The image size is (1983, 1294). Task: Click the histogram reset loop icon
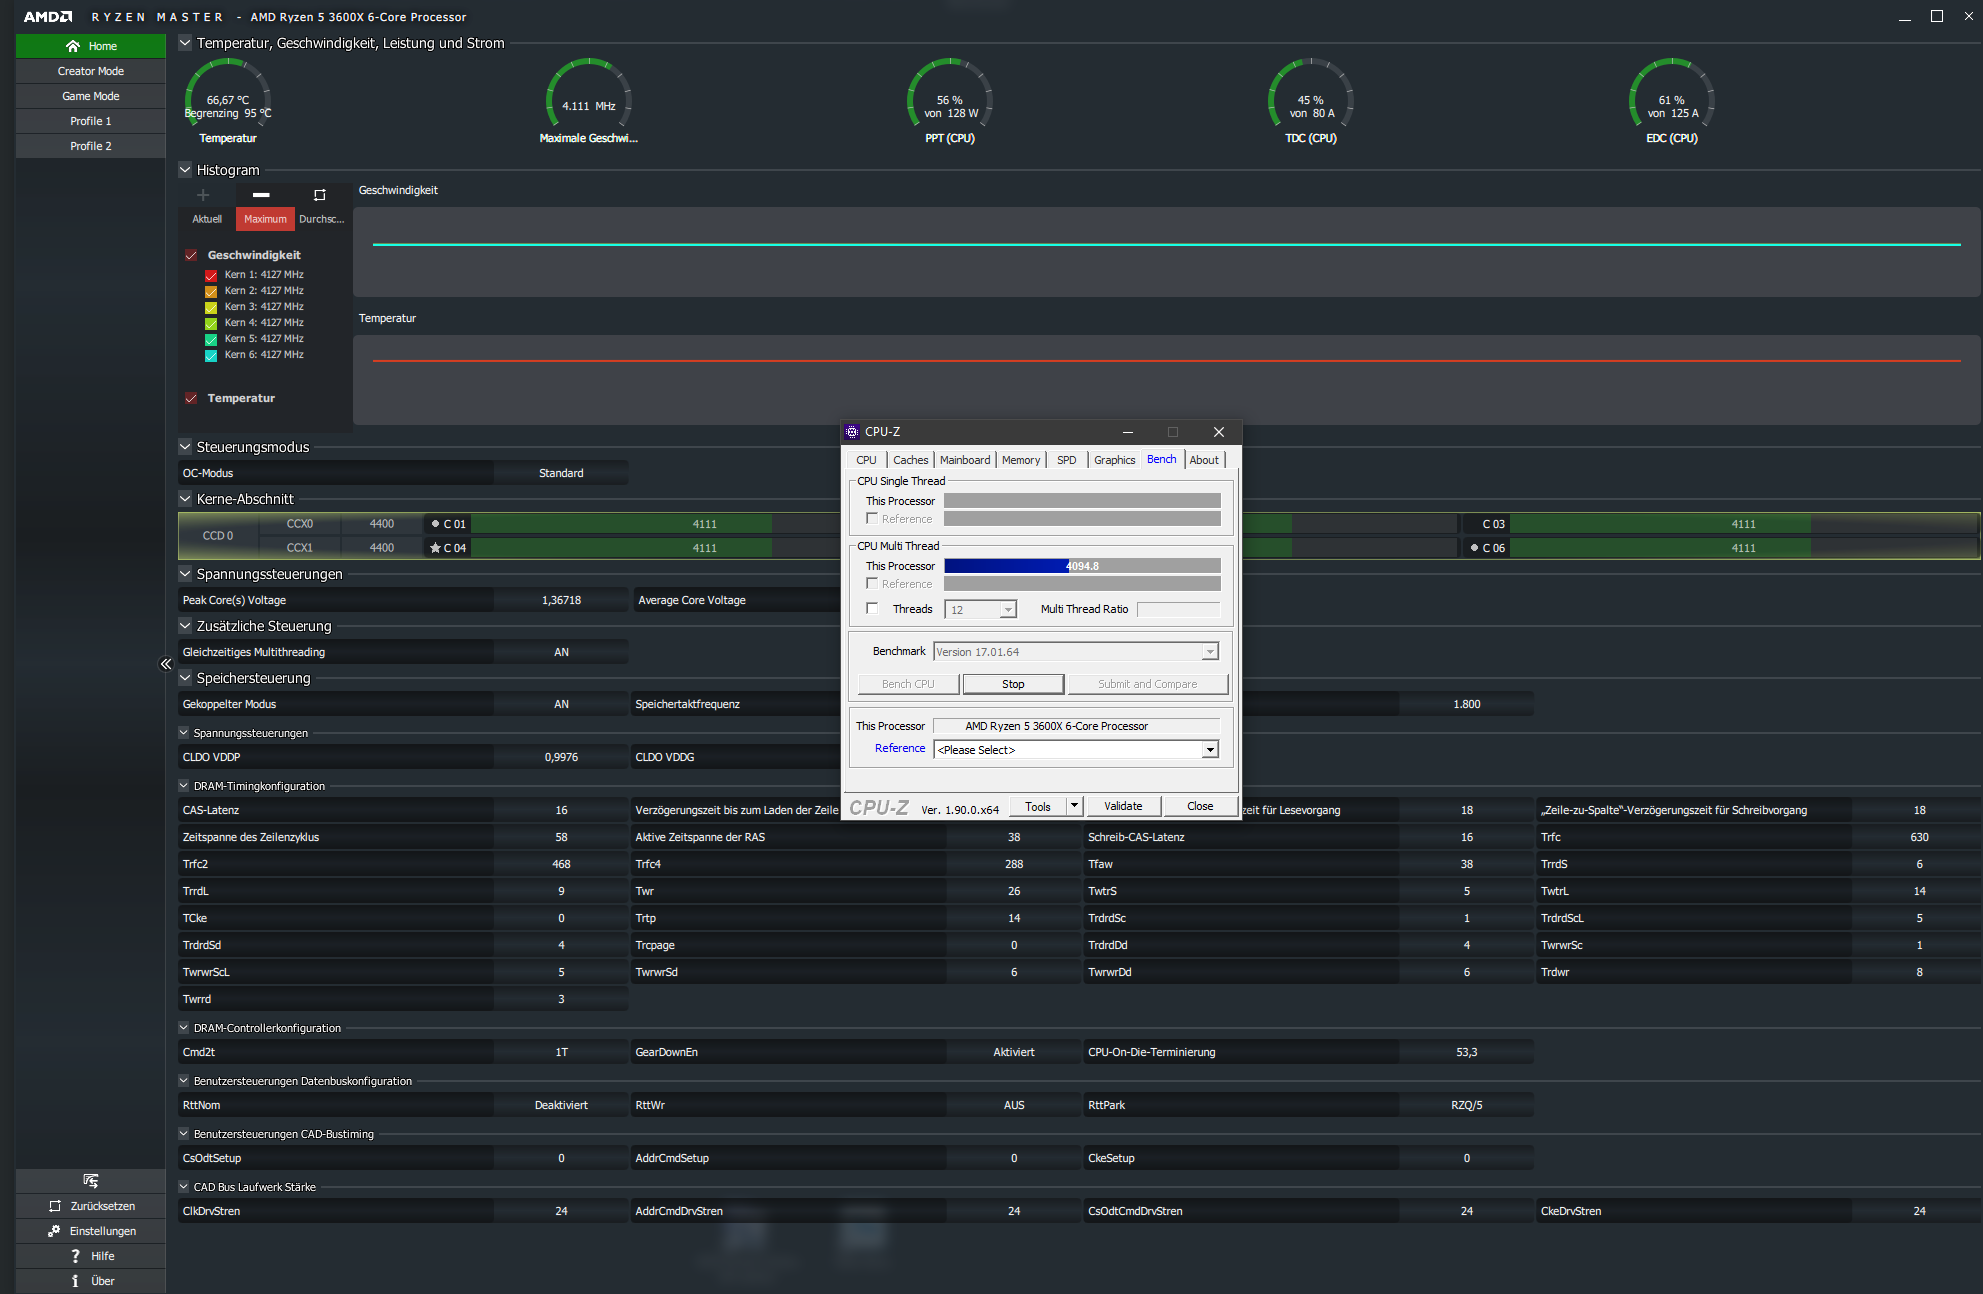320,195
